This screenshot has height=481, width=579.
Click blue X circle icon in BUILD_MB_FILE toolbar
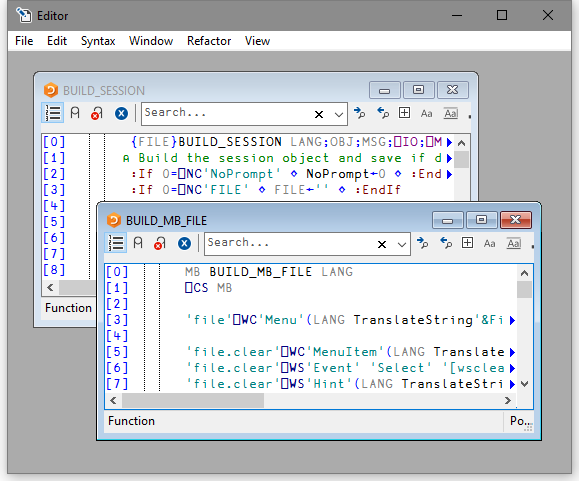tap(184, 244)
